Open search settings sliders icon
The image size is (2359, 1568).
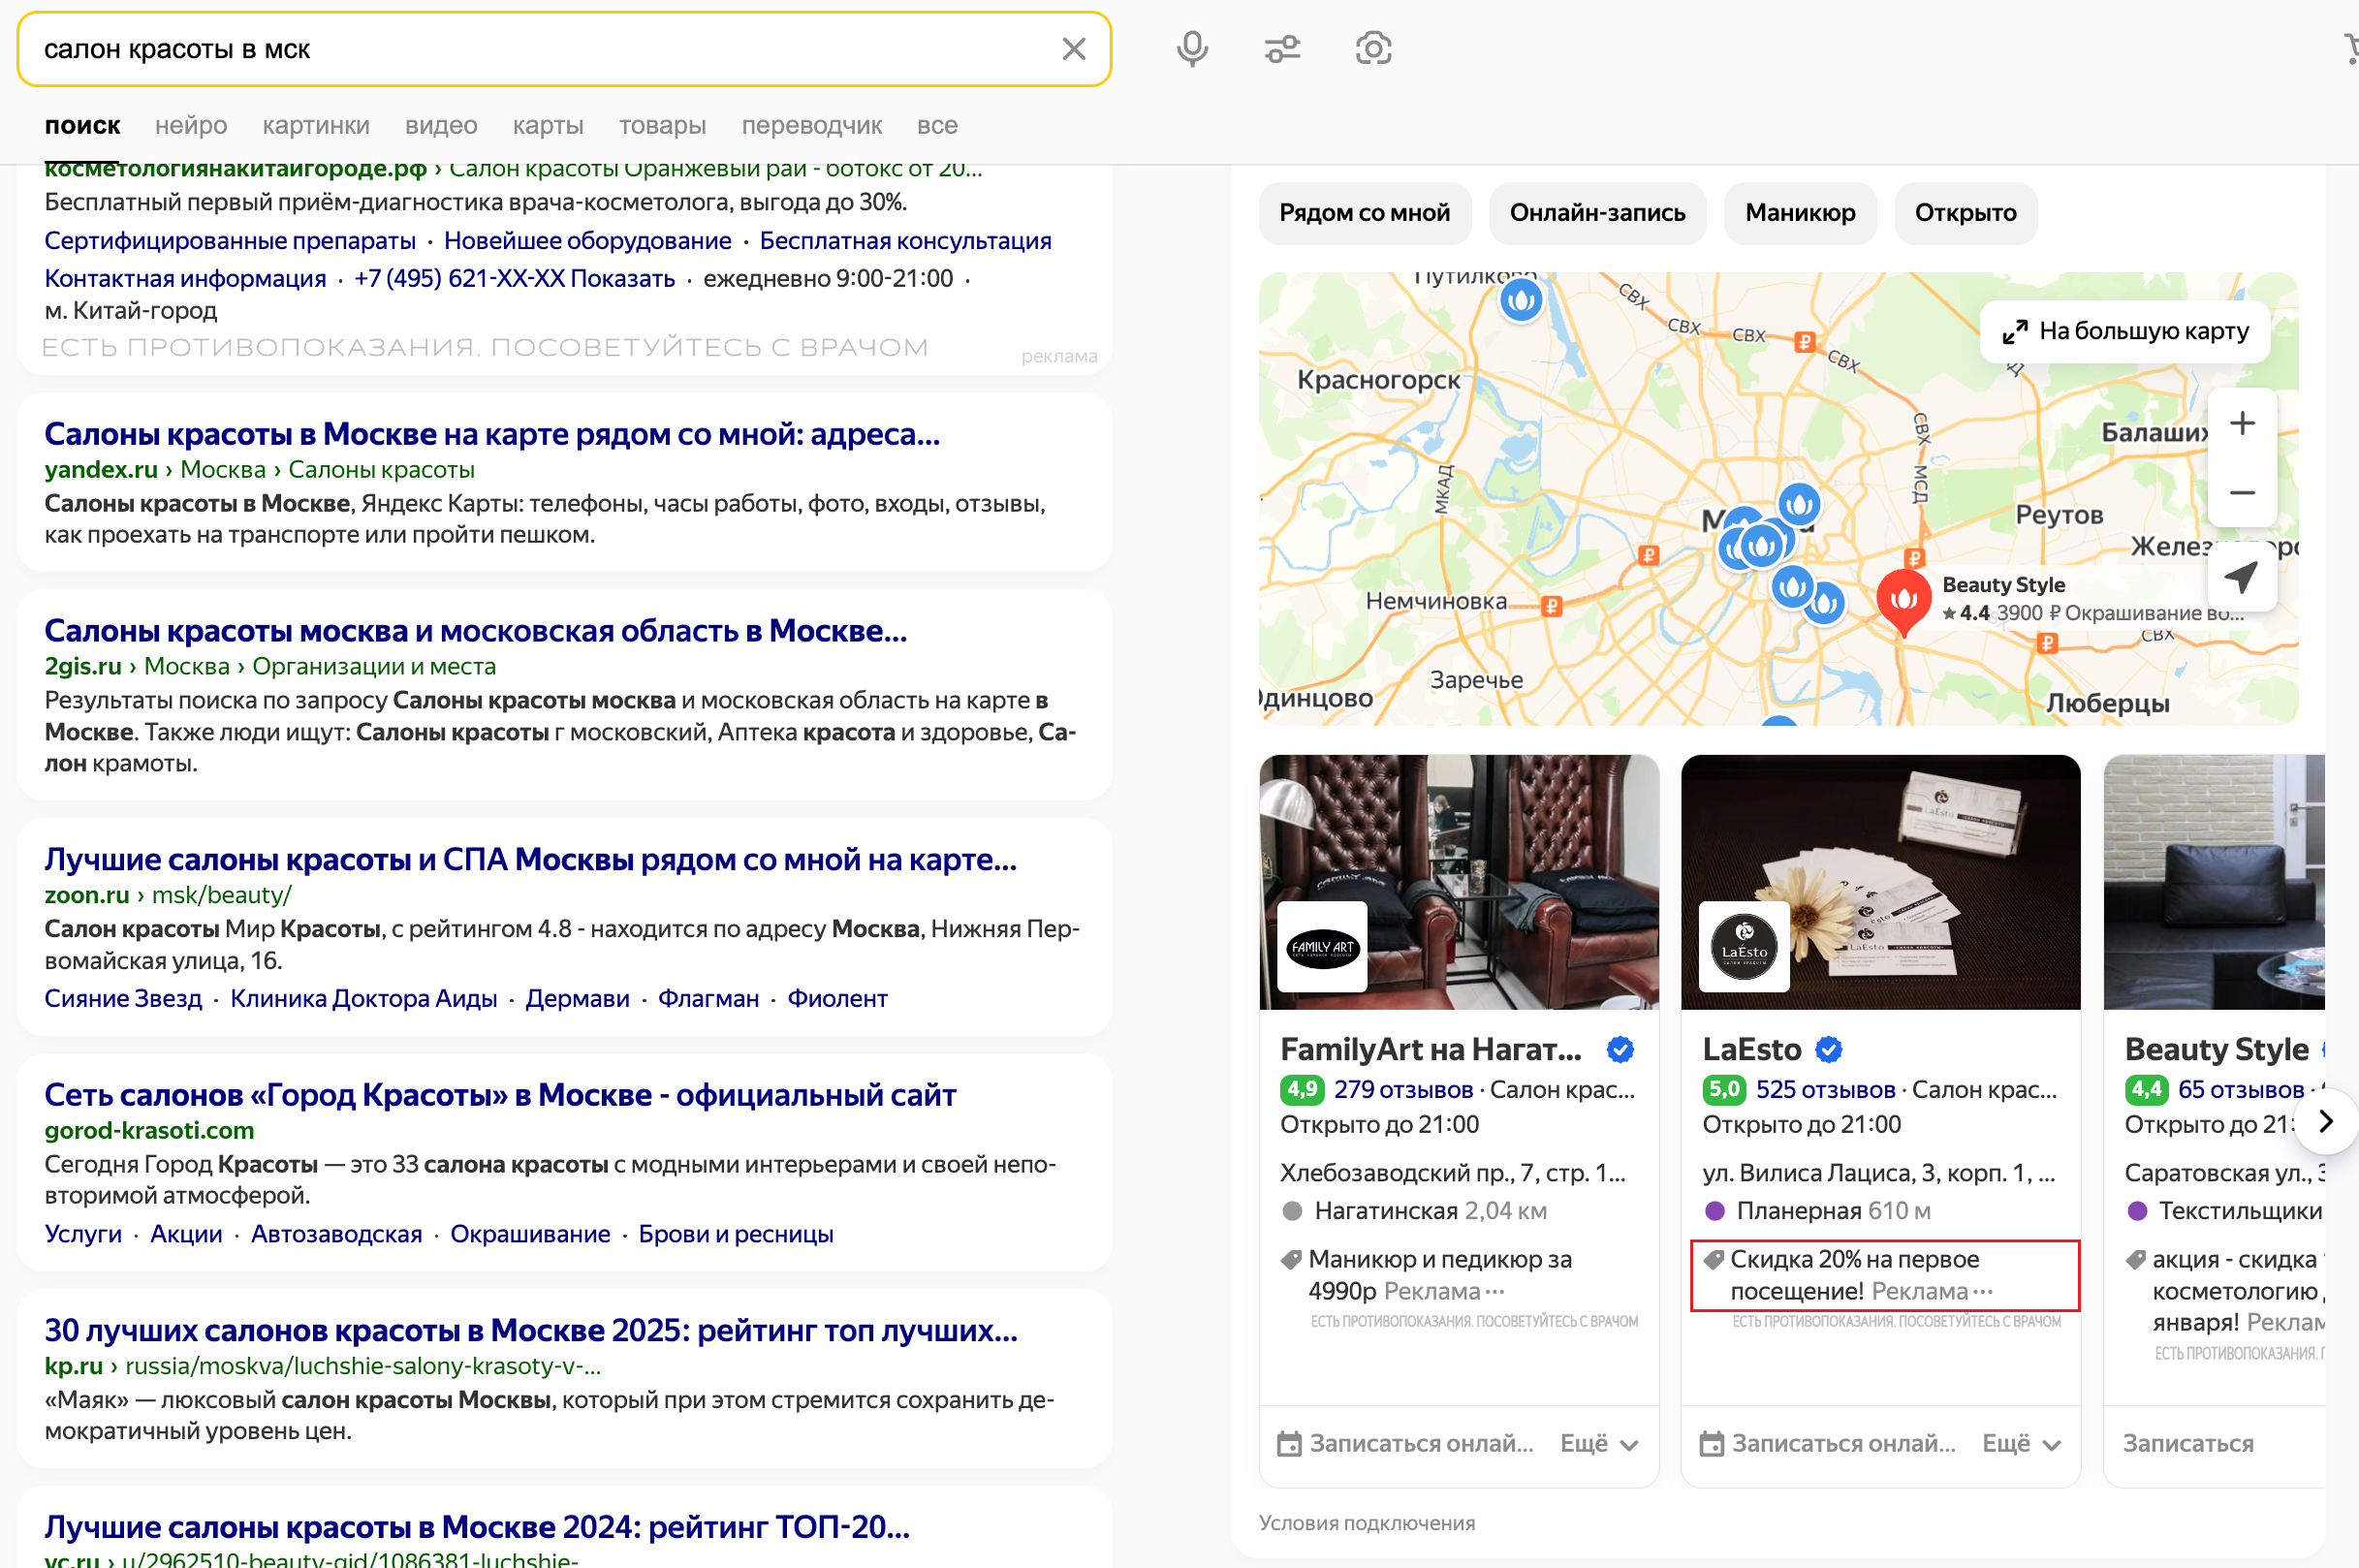[1282, 48]
